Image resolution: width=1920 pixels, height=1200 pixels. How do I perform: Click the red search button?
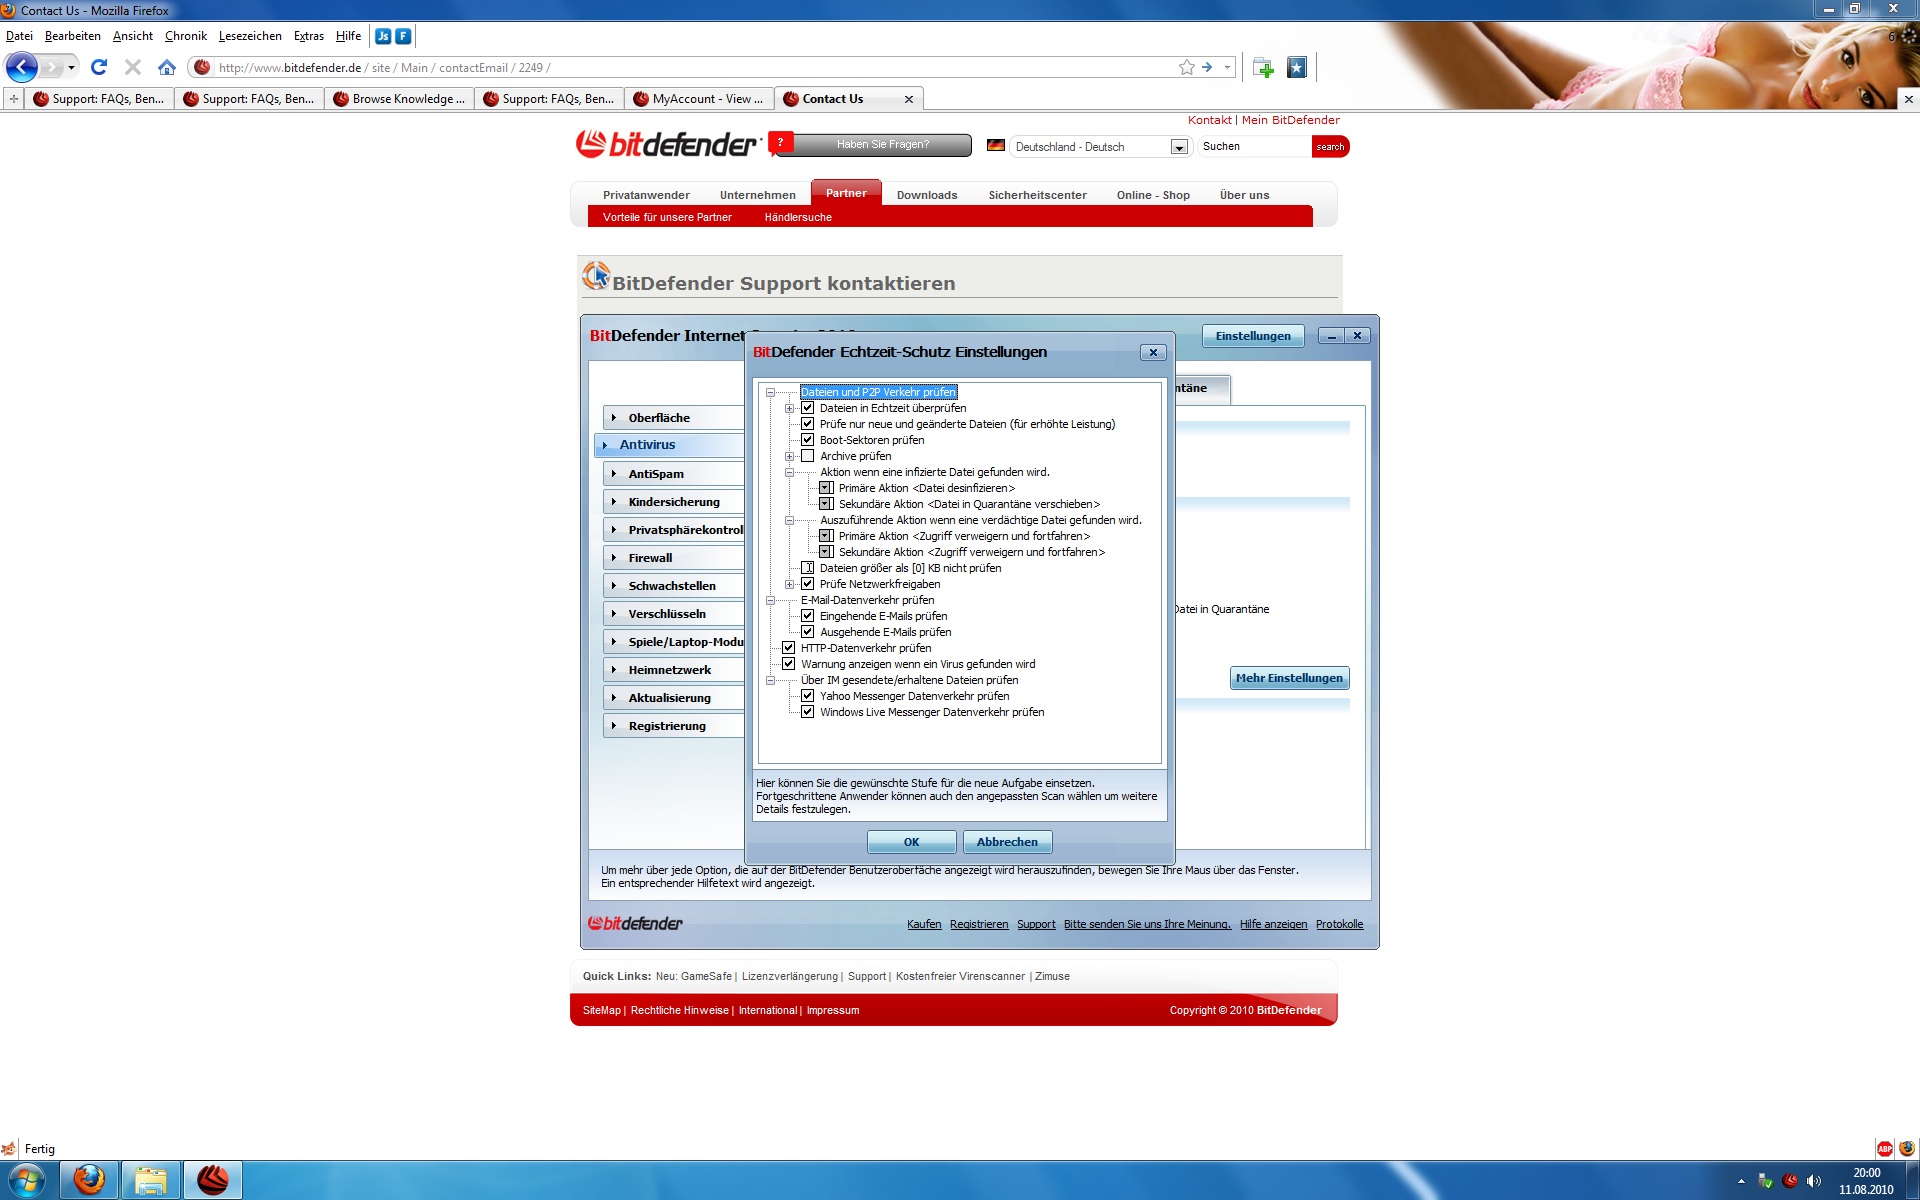tap(1330, 147)
